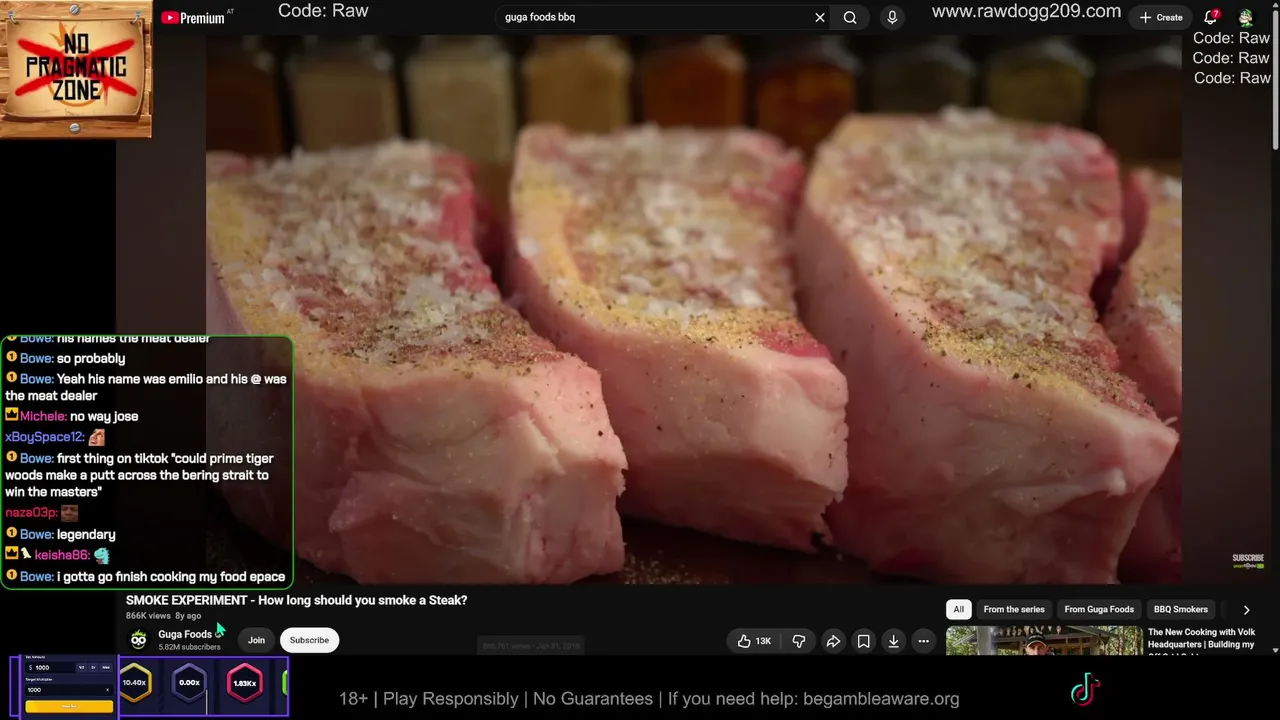Select the From the series chip
Viewport: 1280px width, 720px height.
pos(1014,609)
